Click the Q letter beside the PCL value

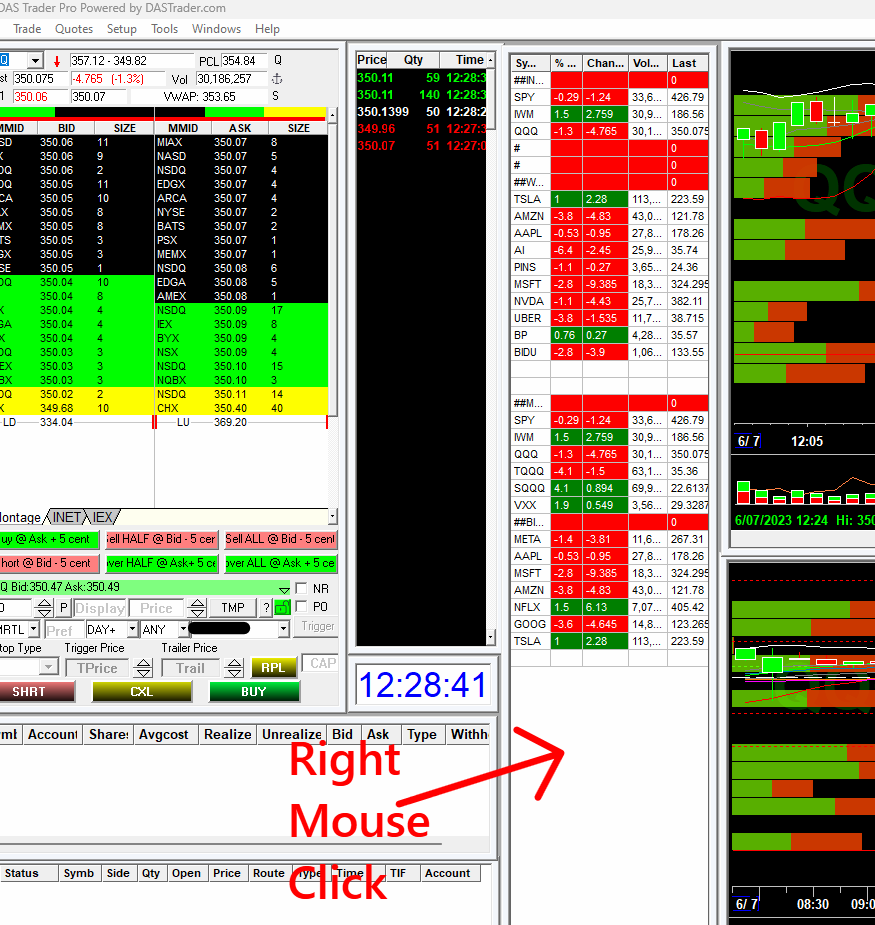(278, 60)
